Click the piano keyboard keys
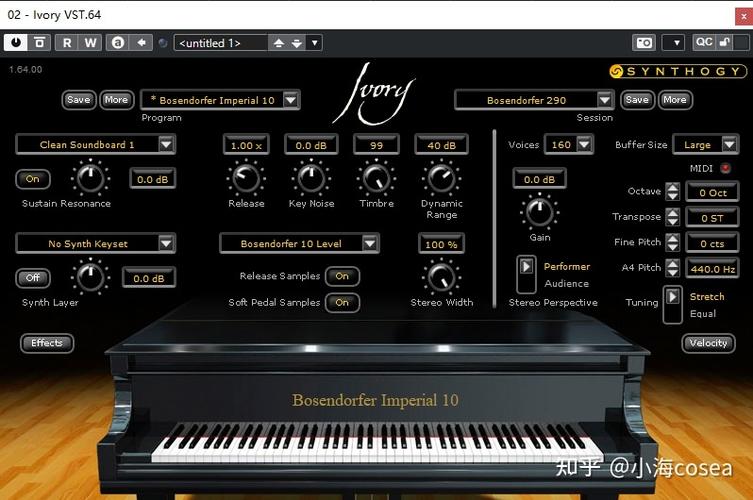Image resolution: width=753 pixels, height=500 pixels. pyautogui.click(x=376, y=443)
